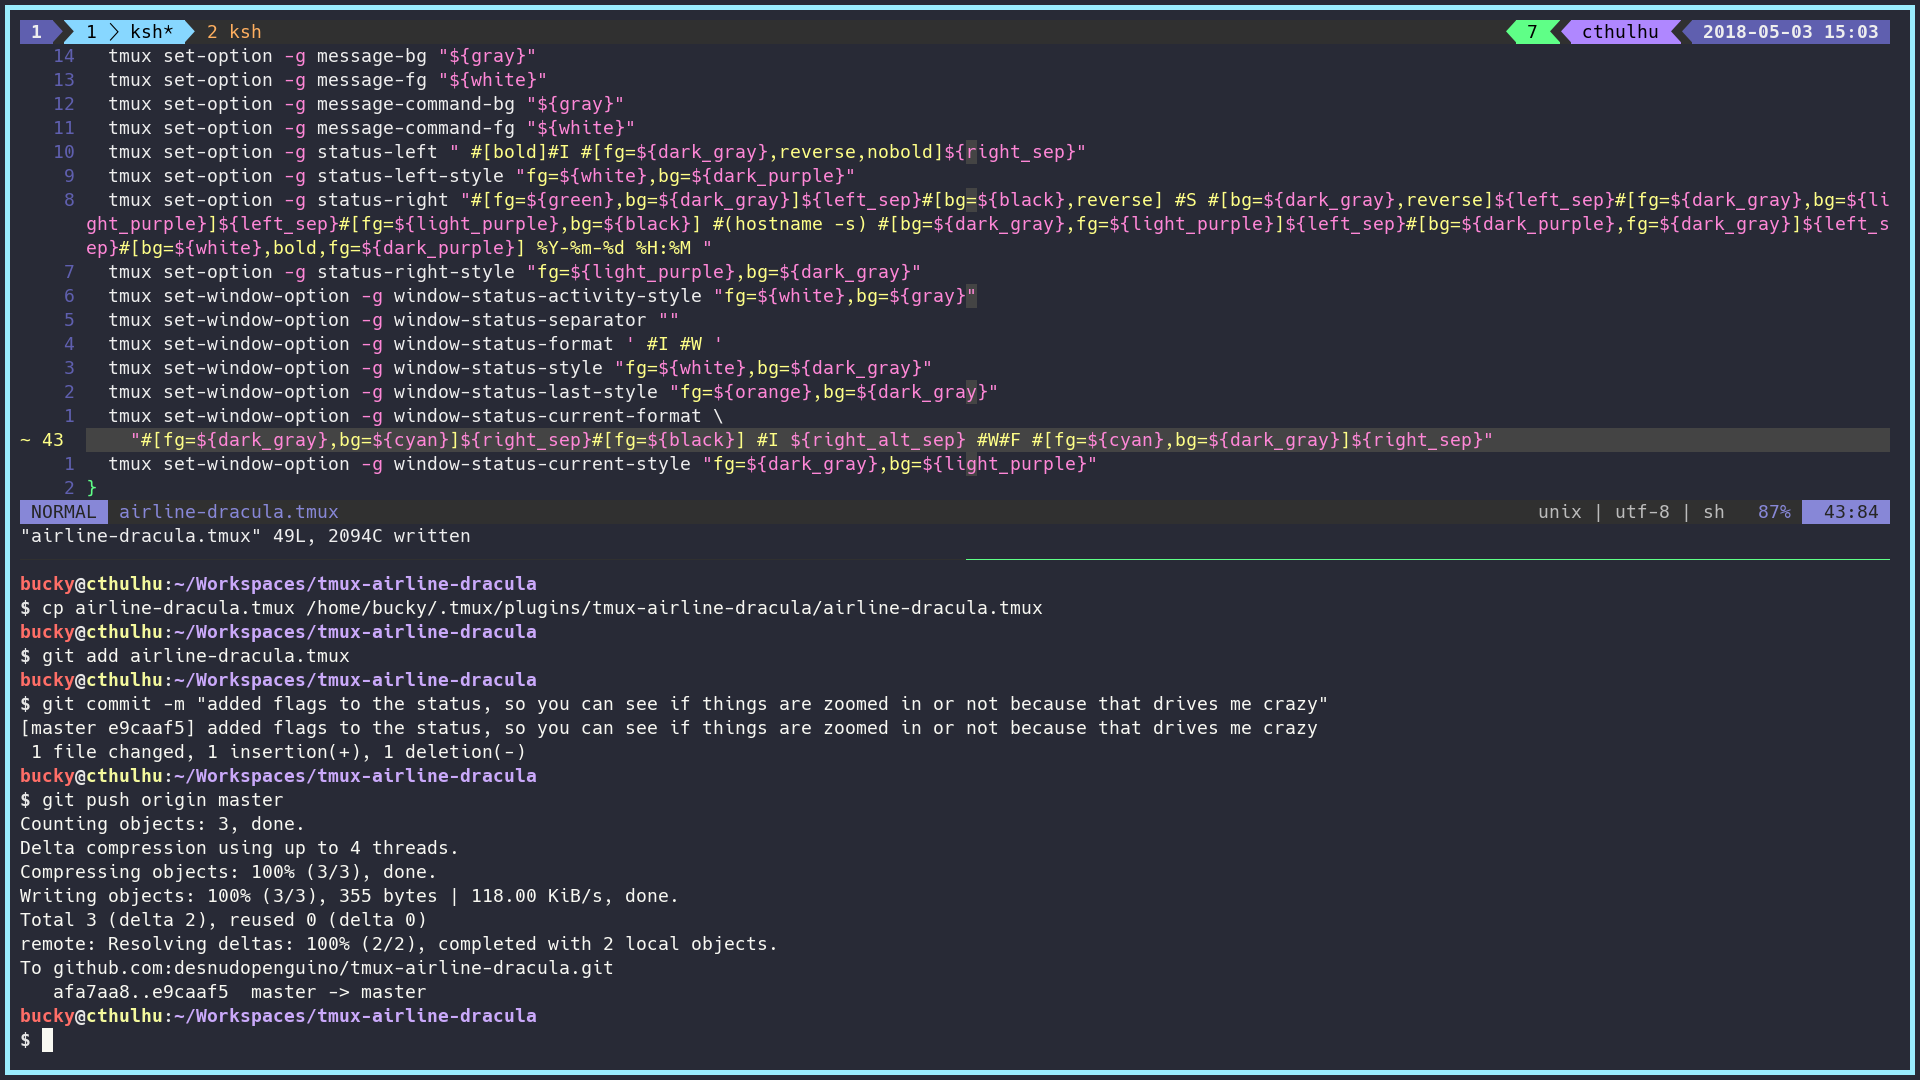
Task: Click the utf-8 encoding label
Action: coord(1641,512)
